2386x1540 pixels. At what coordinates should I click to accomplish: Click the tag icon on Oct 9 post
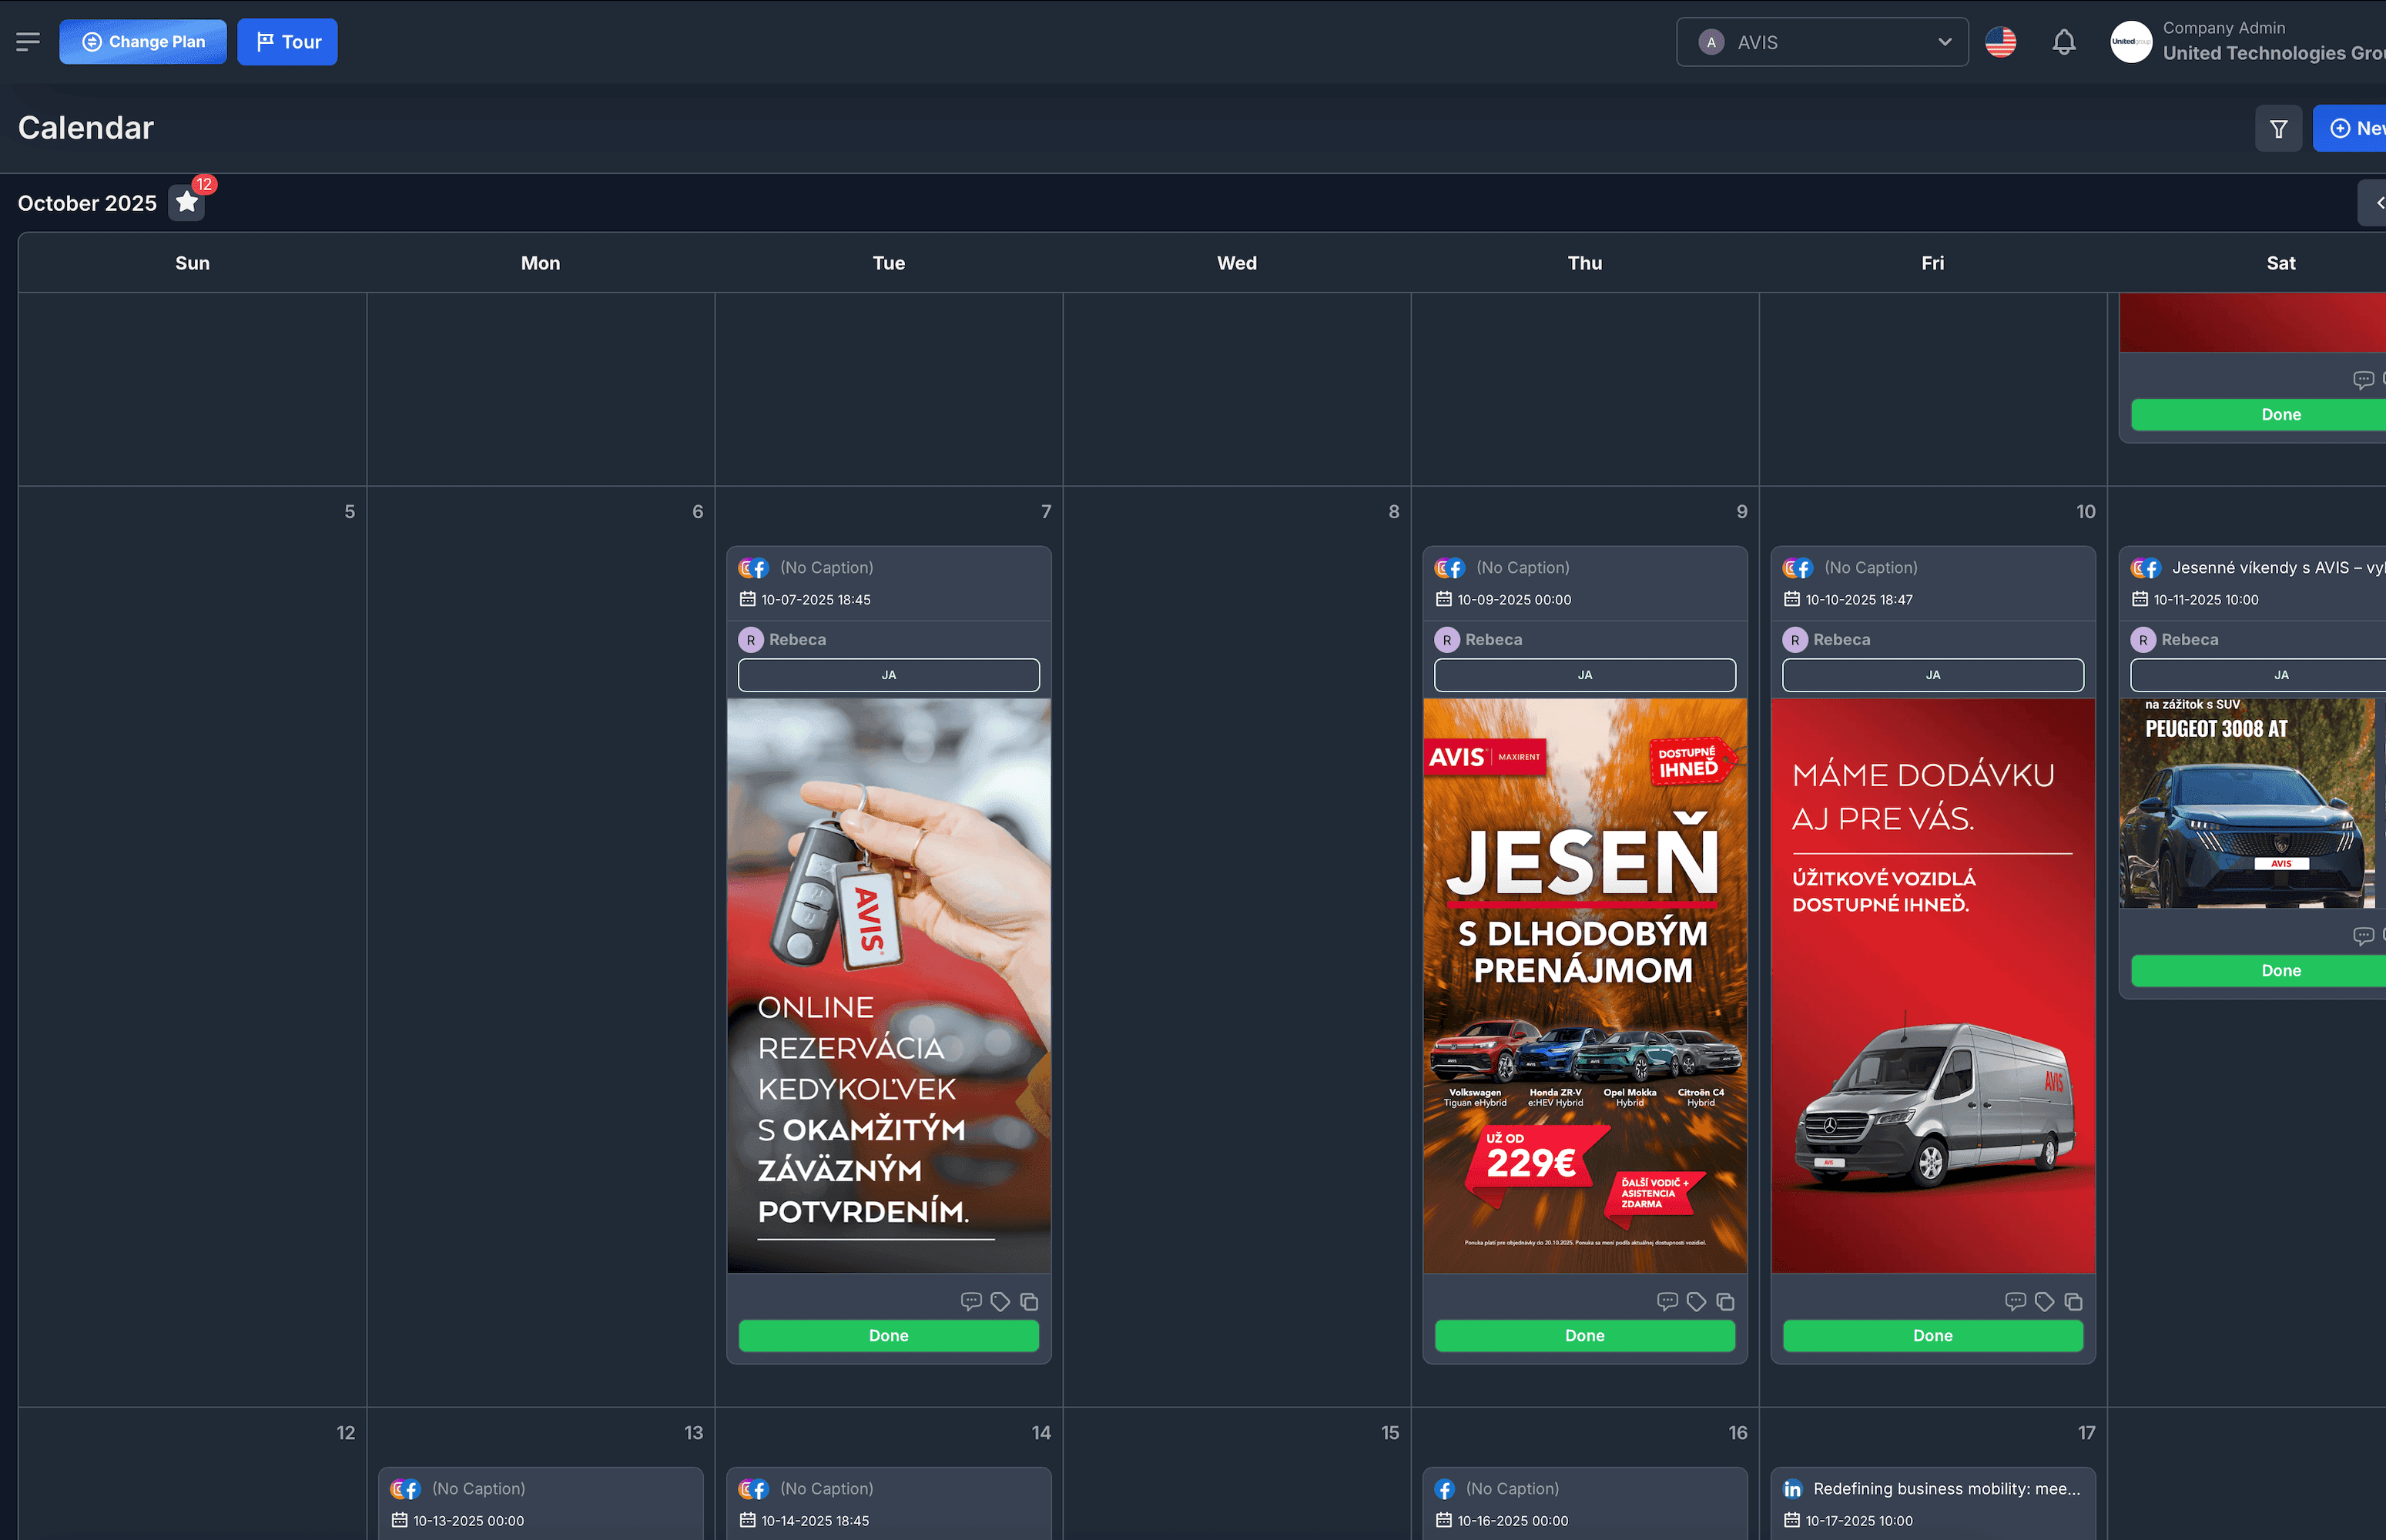click(1696, 1301)
